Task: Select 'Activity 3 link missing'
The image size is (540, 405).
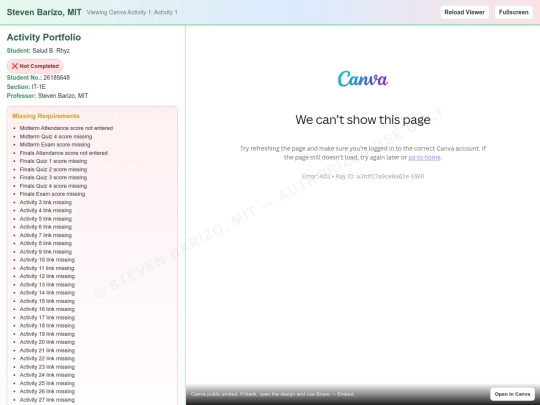Action: coord(46,202)
